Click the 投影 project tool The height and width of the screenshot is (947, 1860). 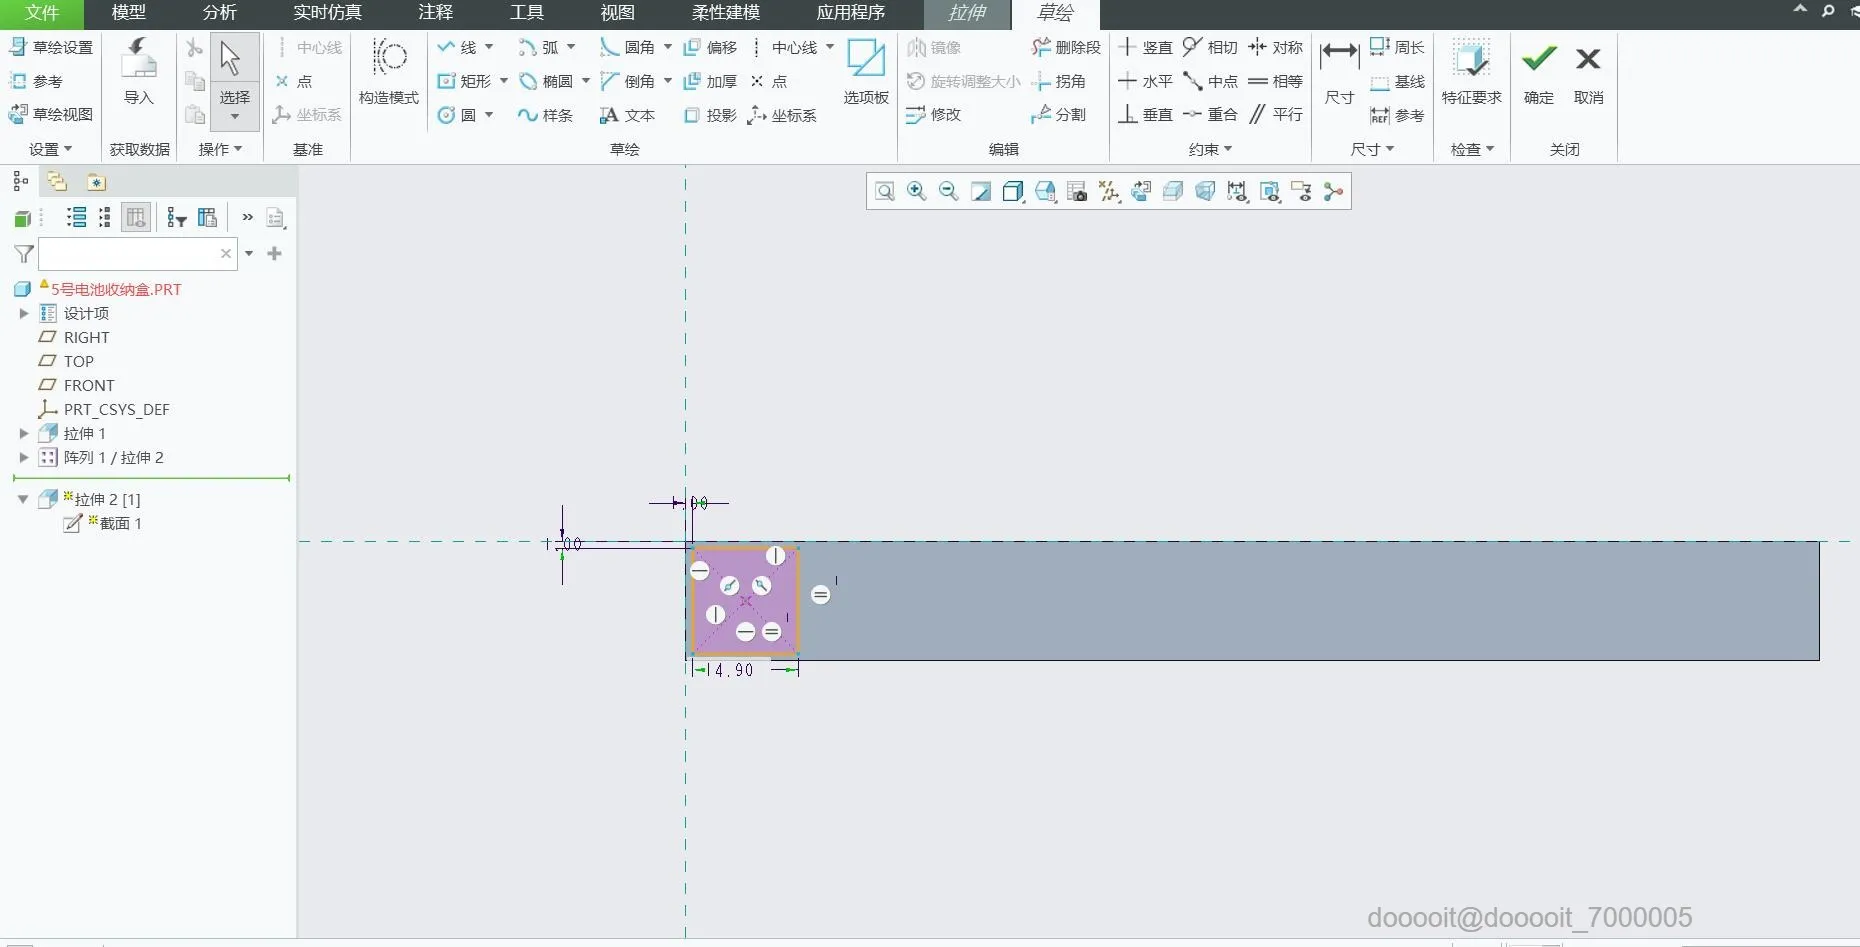710,115
